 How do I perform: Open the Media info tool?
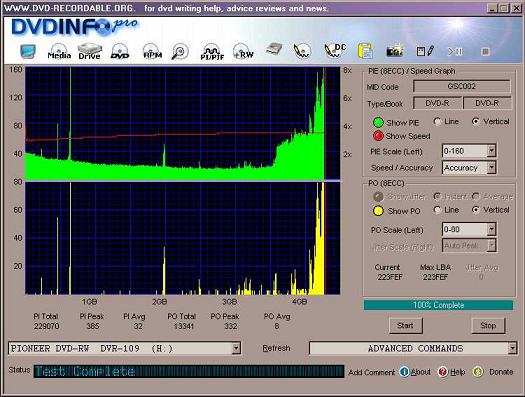59,52
